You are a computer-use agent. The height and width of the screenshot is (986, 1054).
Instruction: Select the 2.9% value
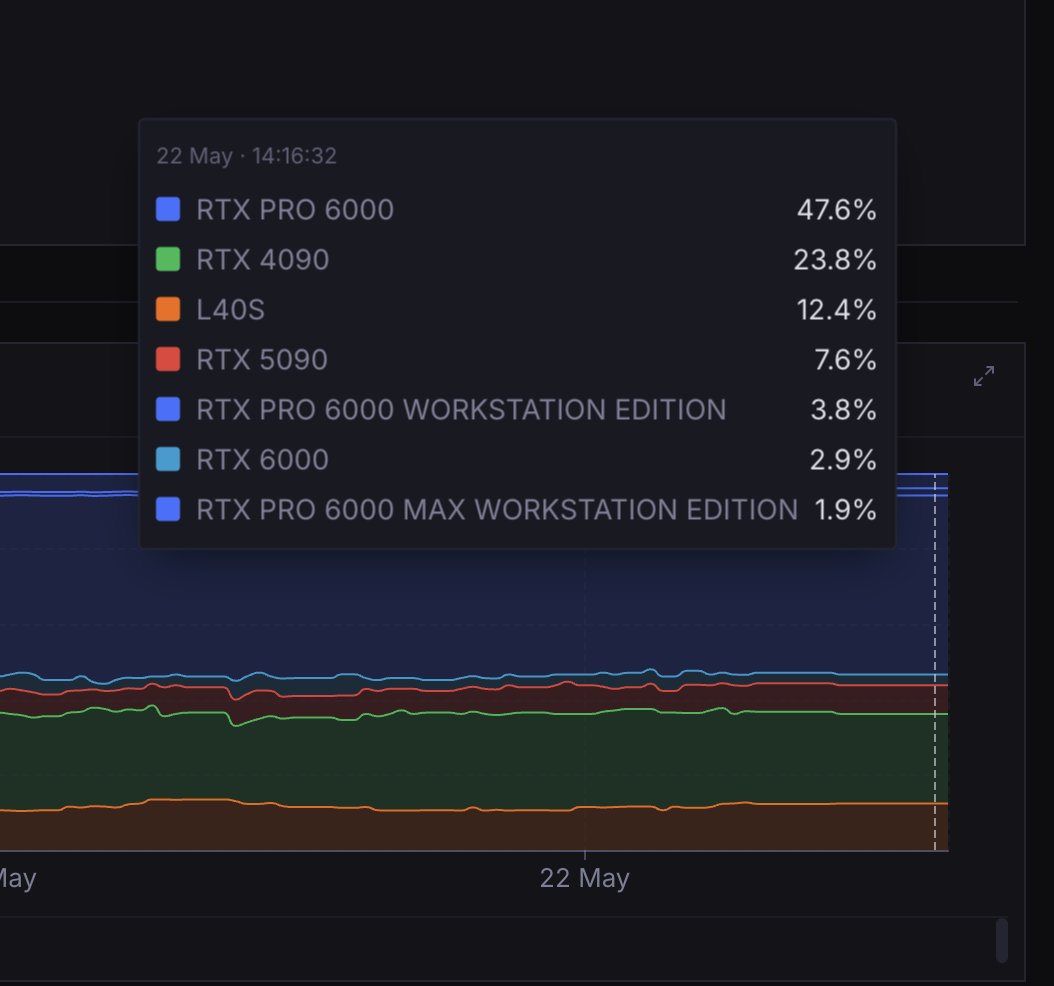(x=843, y=460)
